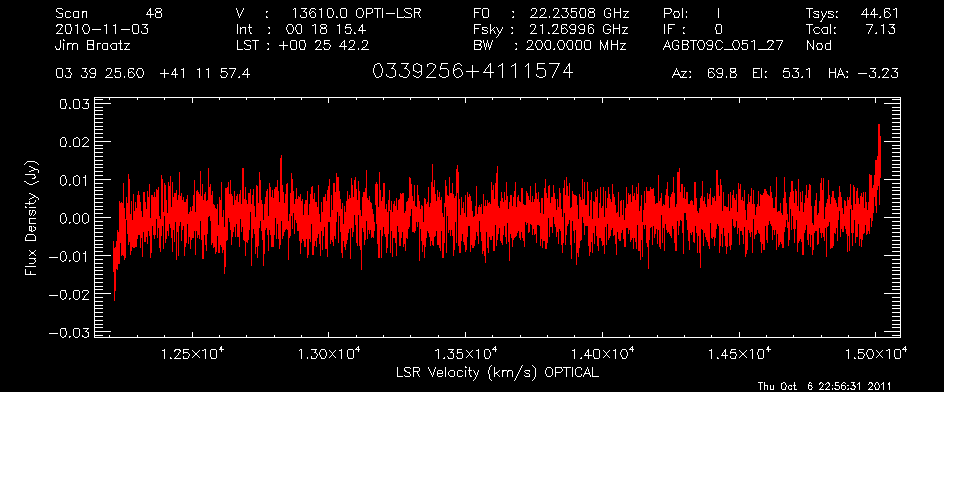Image resolution: width=962 pixels, height=490 pixels.
Task: Select velocity value 13610.0 OPTI-LSR
Action: tap(356, 13)
